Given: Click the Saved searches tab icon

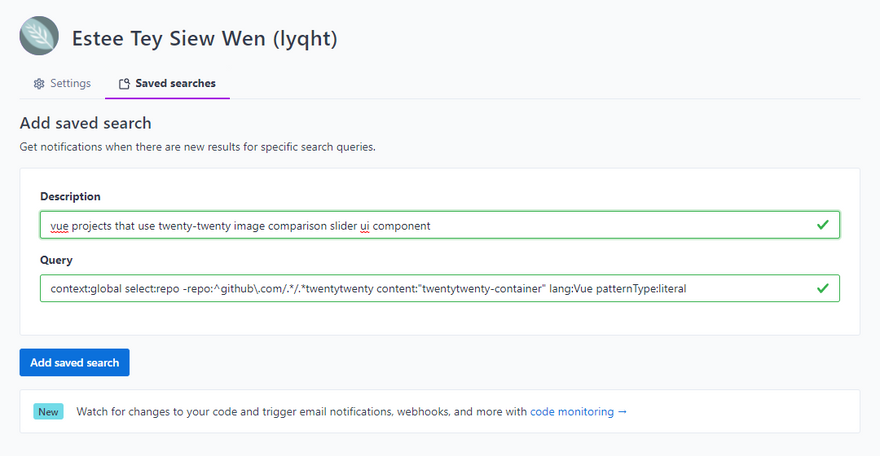Looking at the screenshot, I should click(x=124, y=84).
